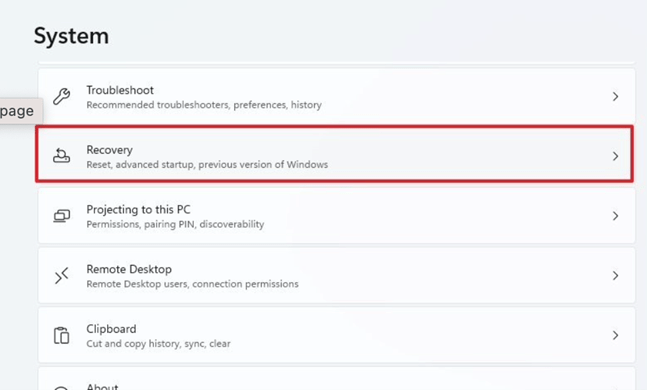Expand the Clipboard chevron arrow
This screenshot has height=390, width=647.
click(615, 335)
